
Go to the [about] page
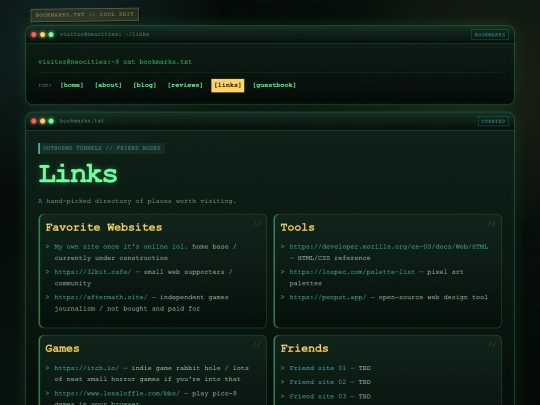pos(108,85)
